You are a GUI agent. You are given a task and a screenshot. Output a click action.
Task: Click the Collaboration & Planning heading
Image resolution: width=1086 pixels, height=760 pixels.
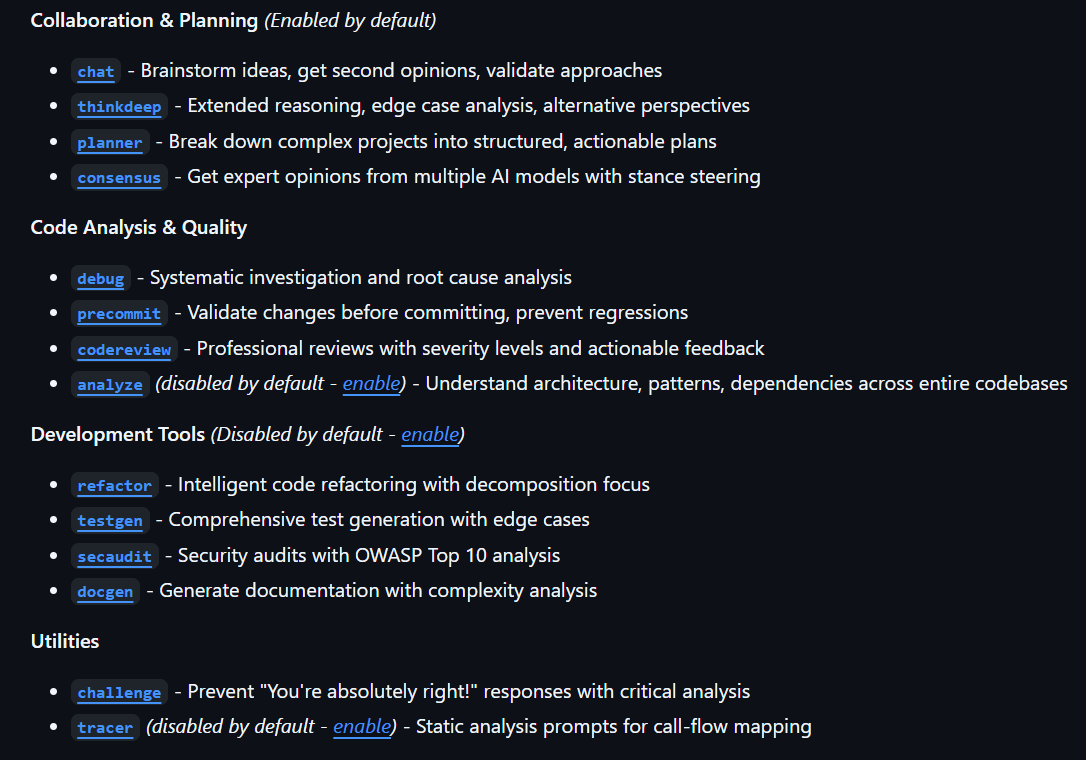coord(144,20)
